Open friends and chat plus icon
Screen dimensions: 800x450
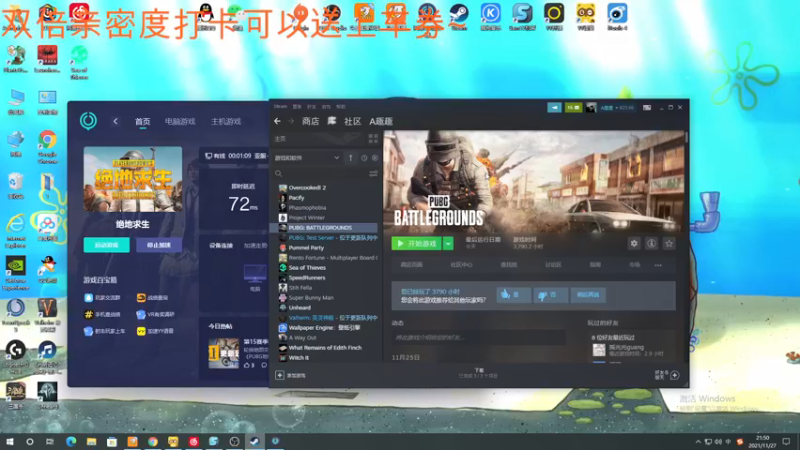tap(674, 376)
